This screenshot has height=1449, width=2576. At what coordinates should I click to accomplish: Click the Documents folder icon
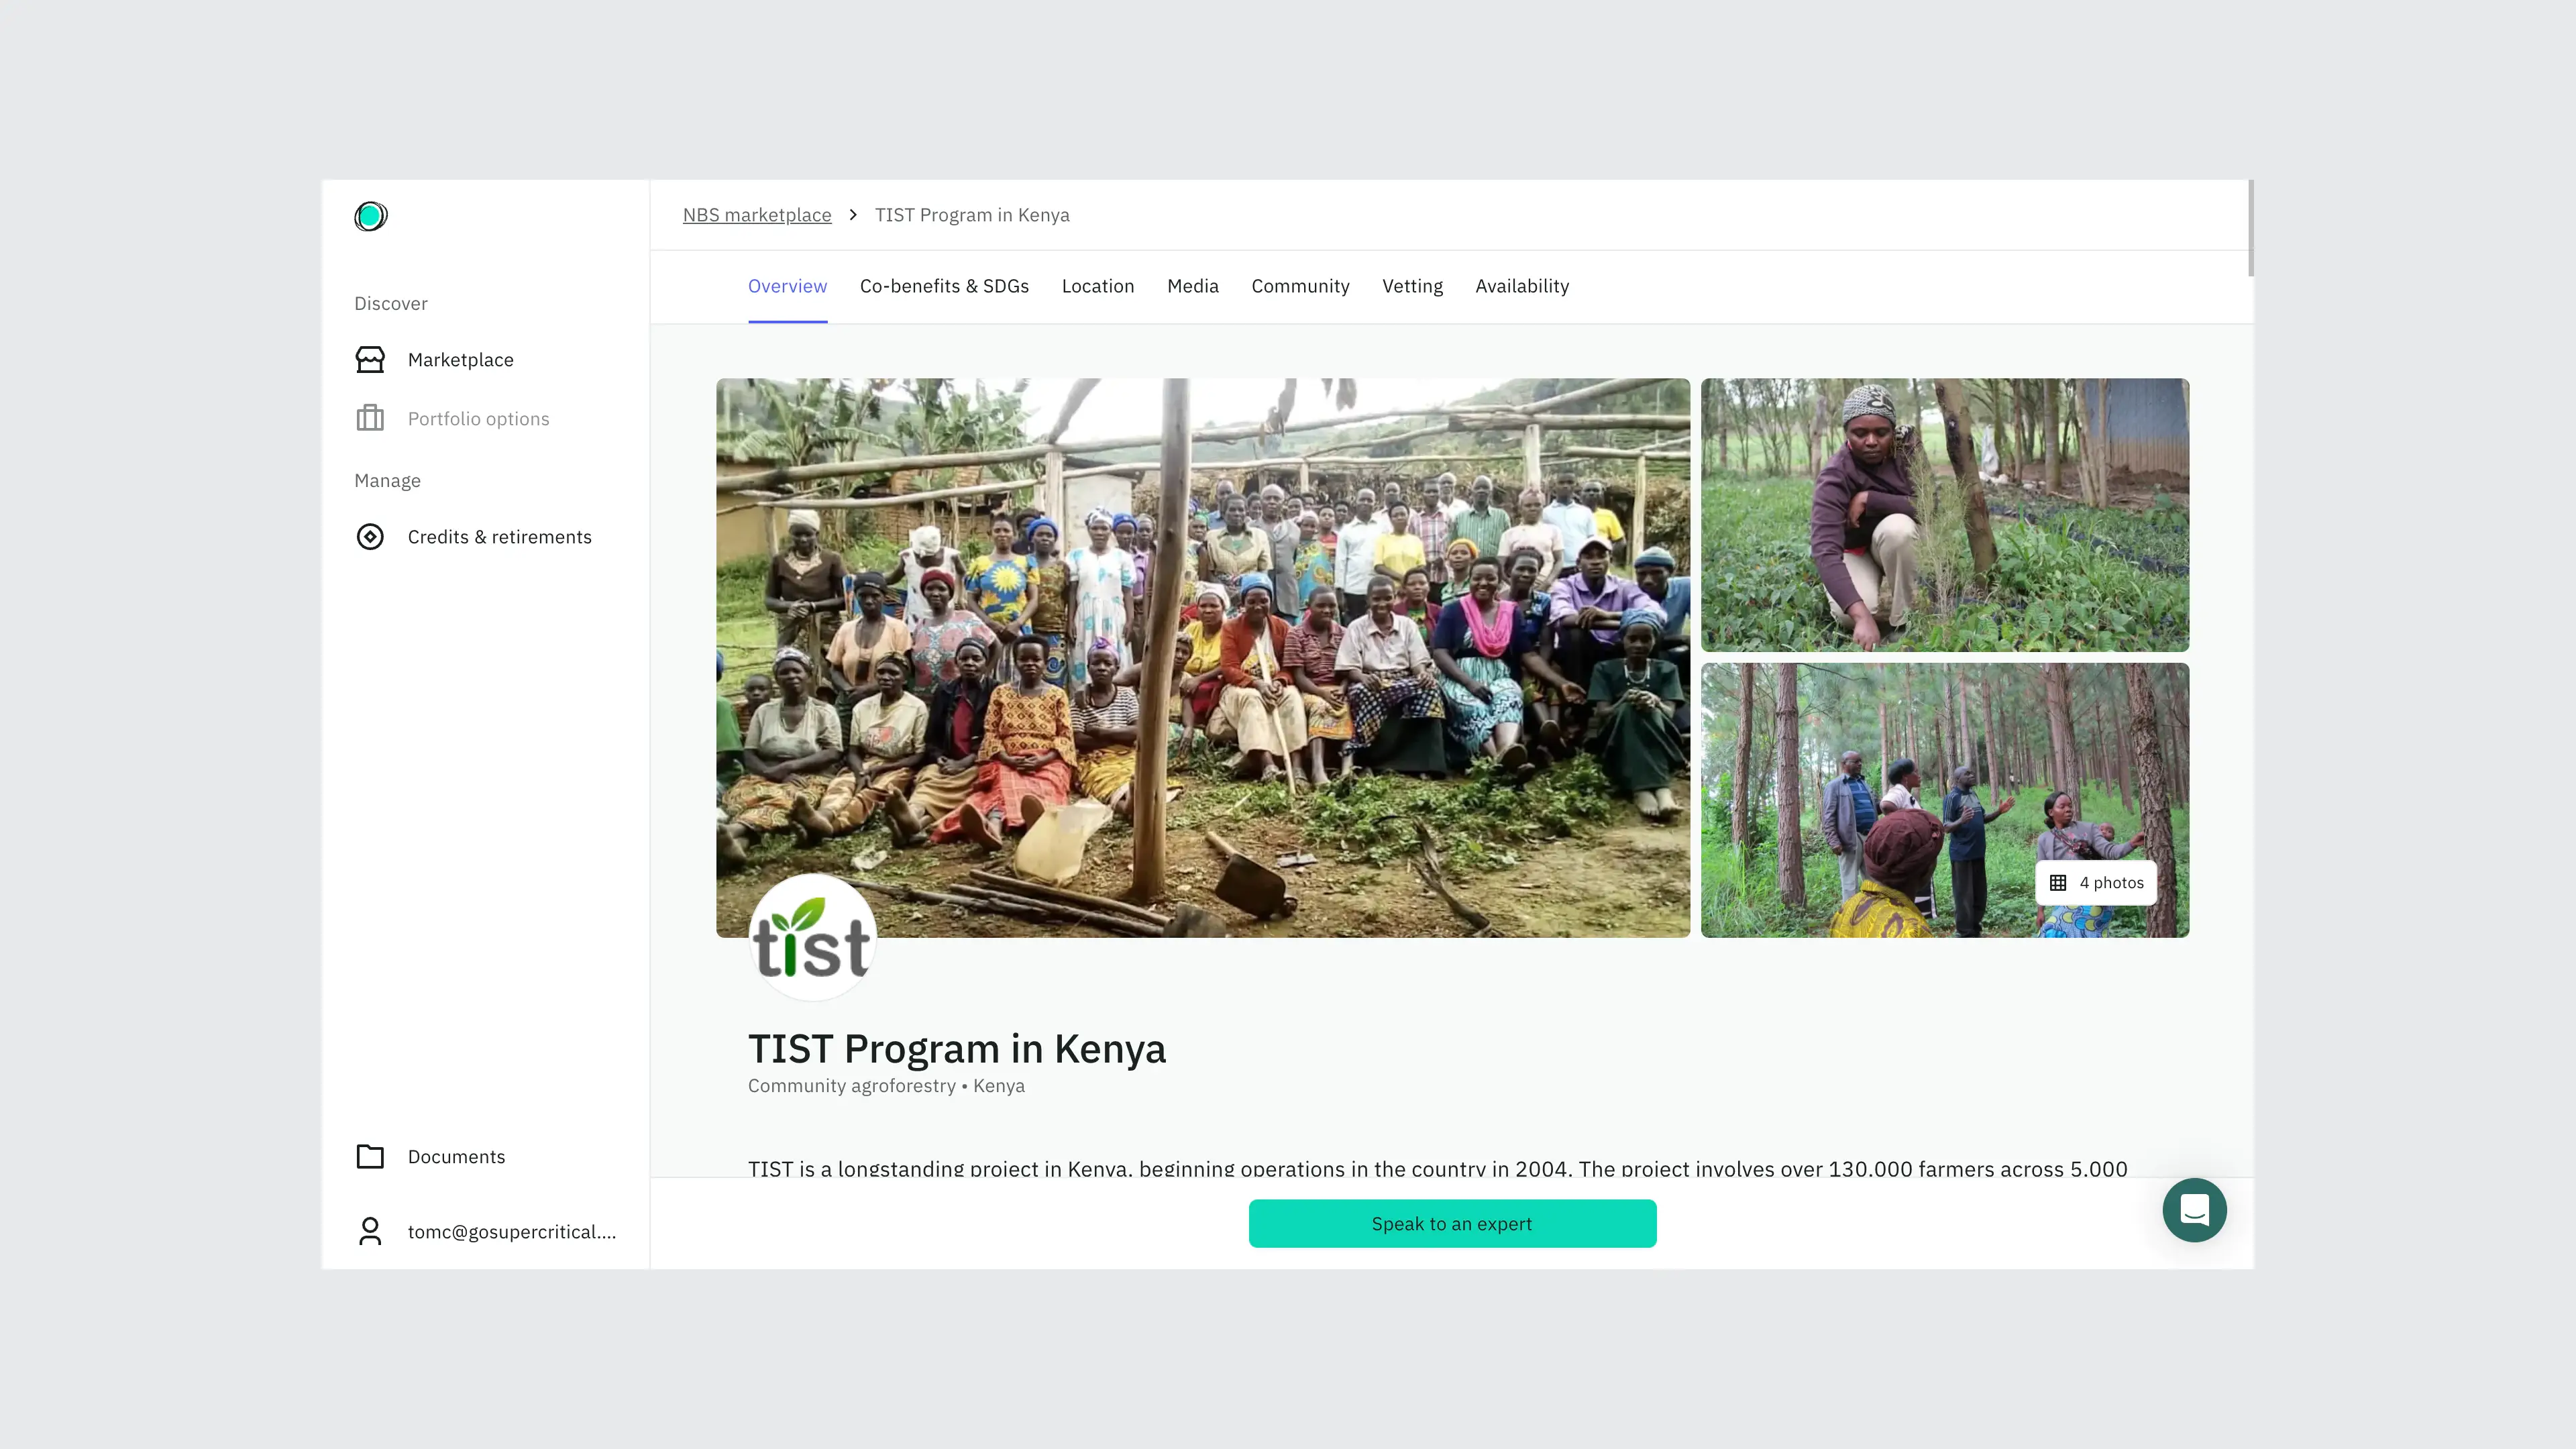click(370, 1156)
